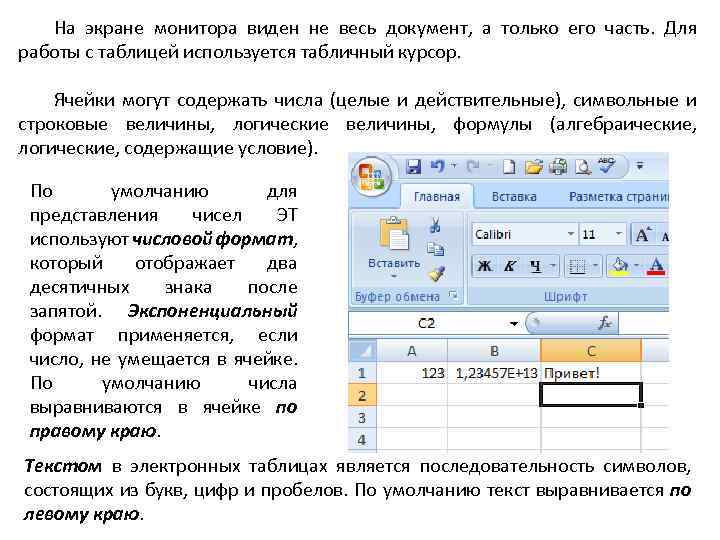
Task: Expand the underline style arrow next to Ч
Action: tap(553, 265)
